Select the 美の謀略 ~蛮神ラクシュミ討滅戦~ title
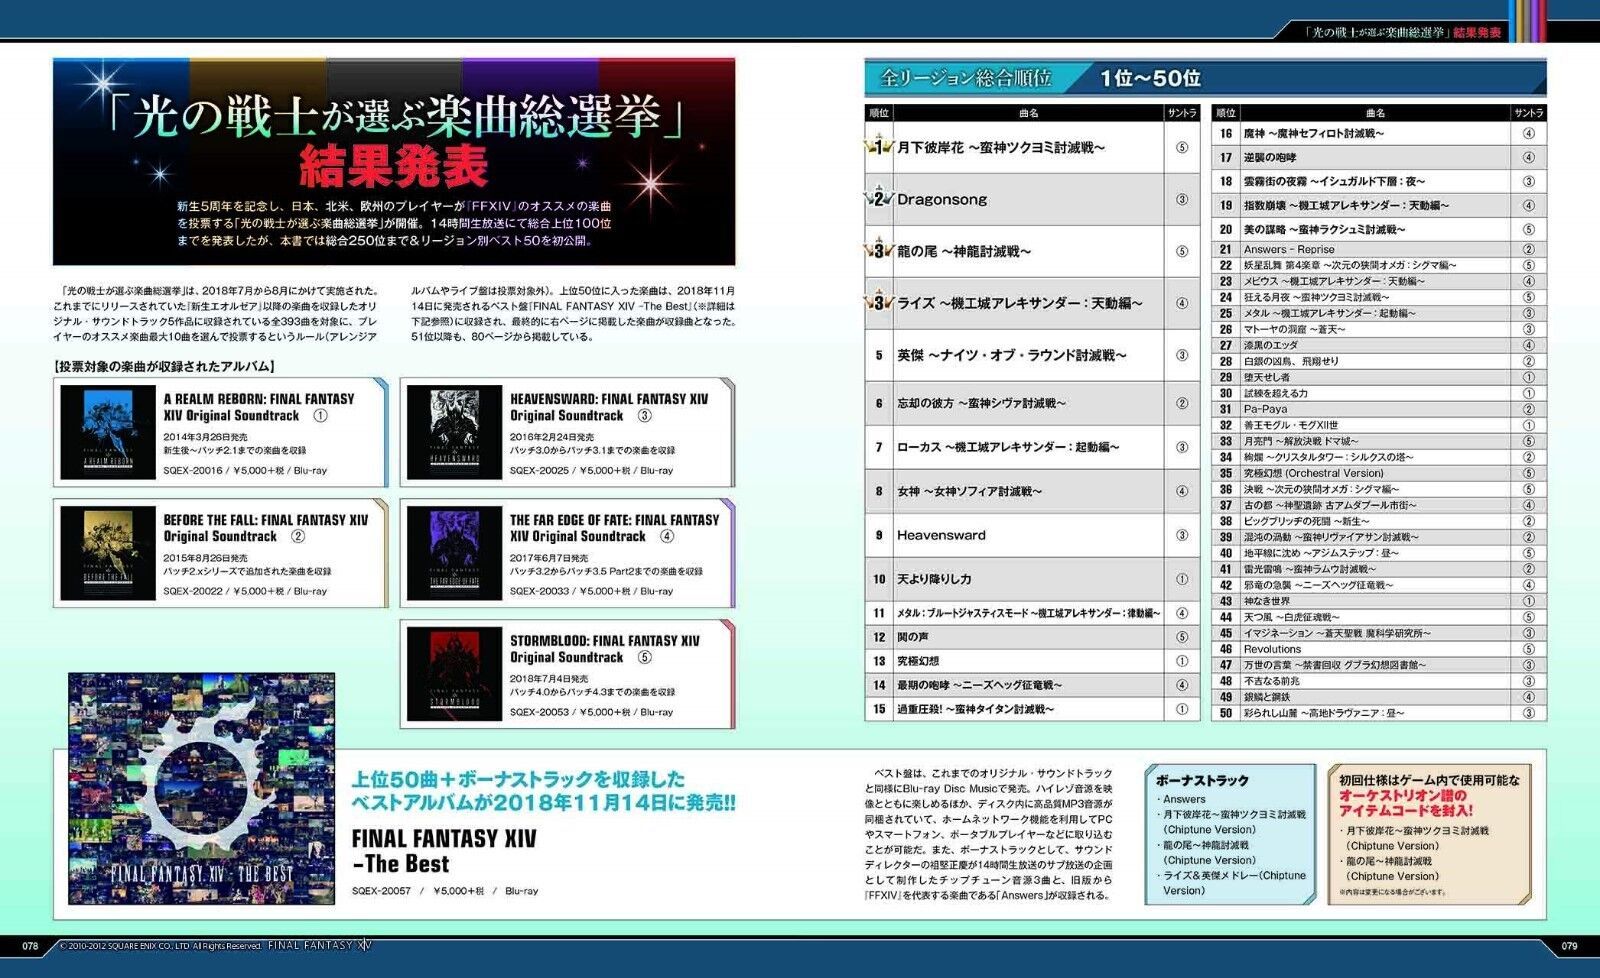This screenshot has width=1600, height=978. [x=1324, y=229]
